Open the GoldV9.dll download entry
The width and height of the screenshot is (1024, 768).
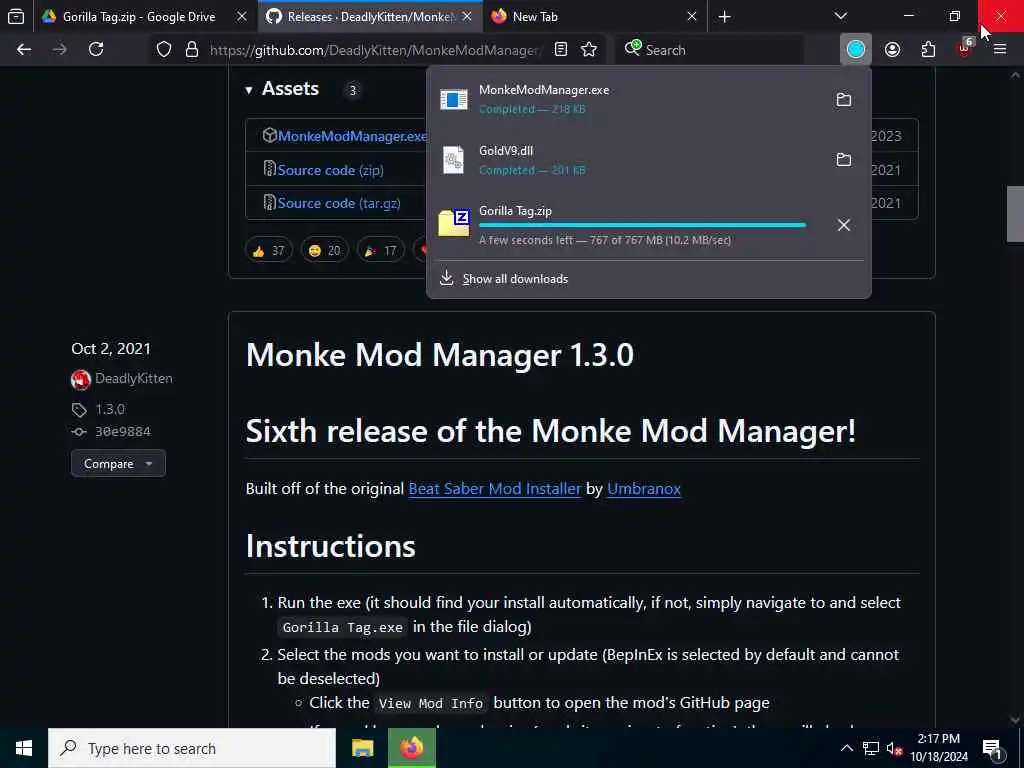point(627,160)
